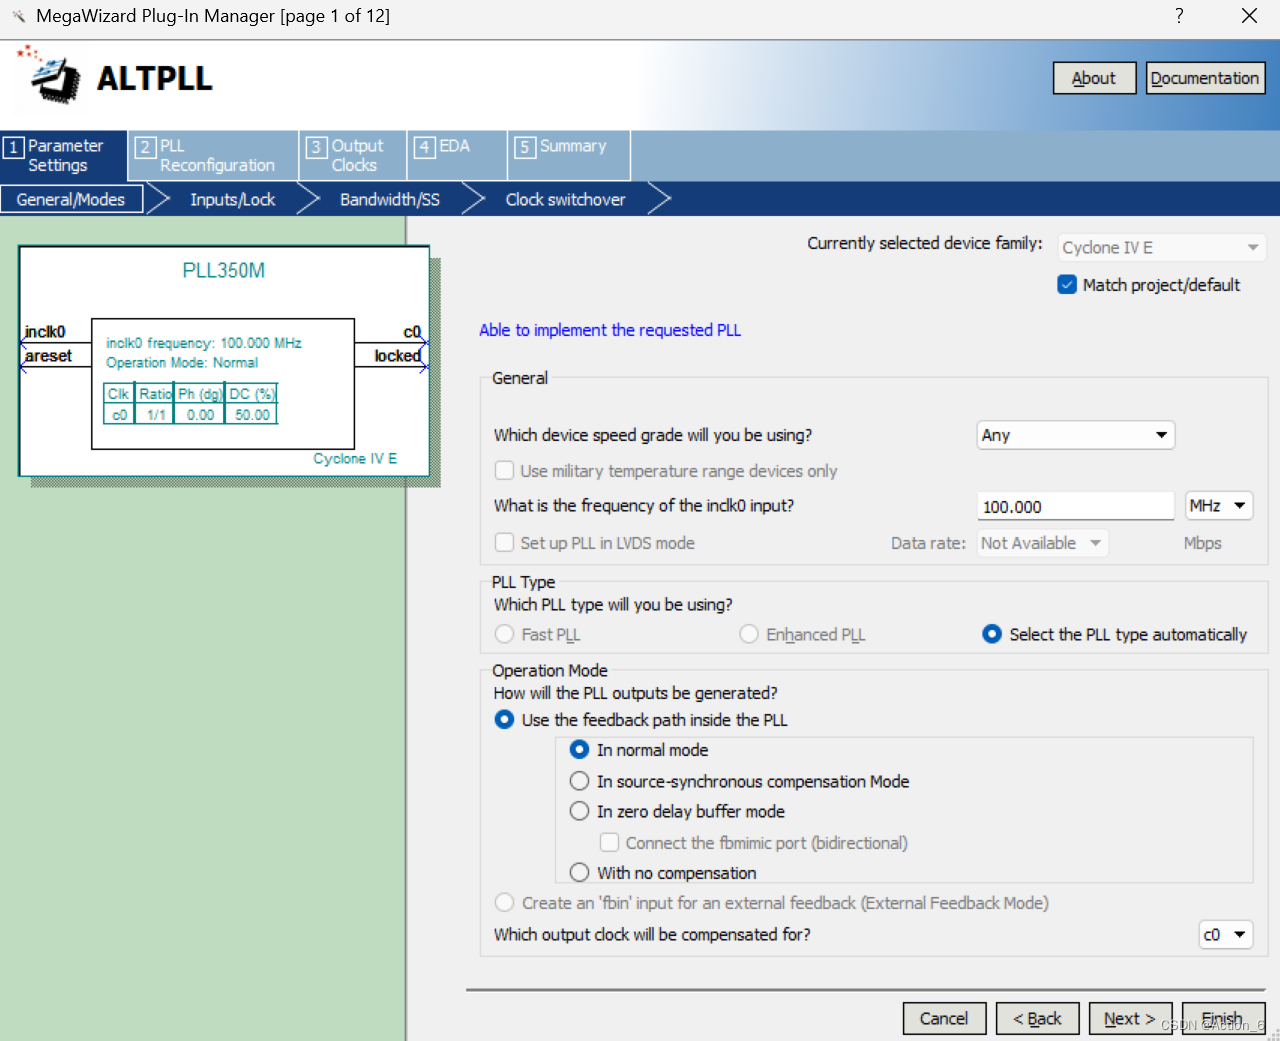Select the General/Modes sub-page
This screenshot has width=1280, height=1041.
(x=71, y=199)
